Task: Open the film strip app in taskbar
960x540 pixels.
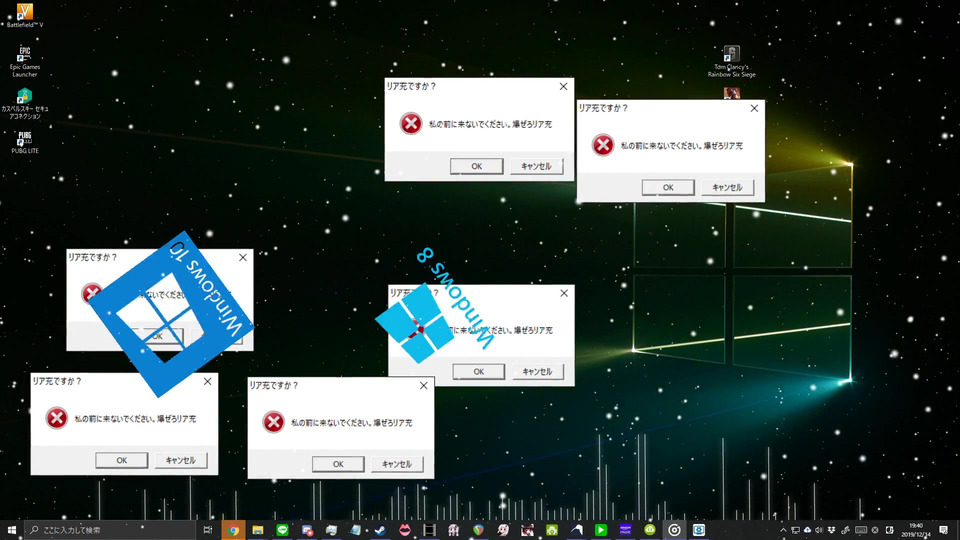Action: (x=429, y=530)
